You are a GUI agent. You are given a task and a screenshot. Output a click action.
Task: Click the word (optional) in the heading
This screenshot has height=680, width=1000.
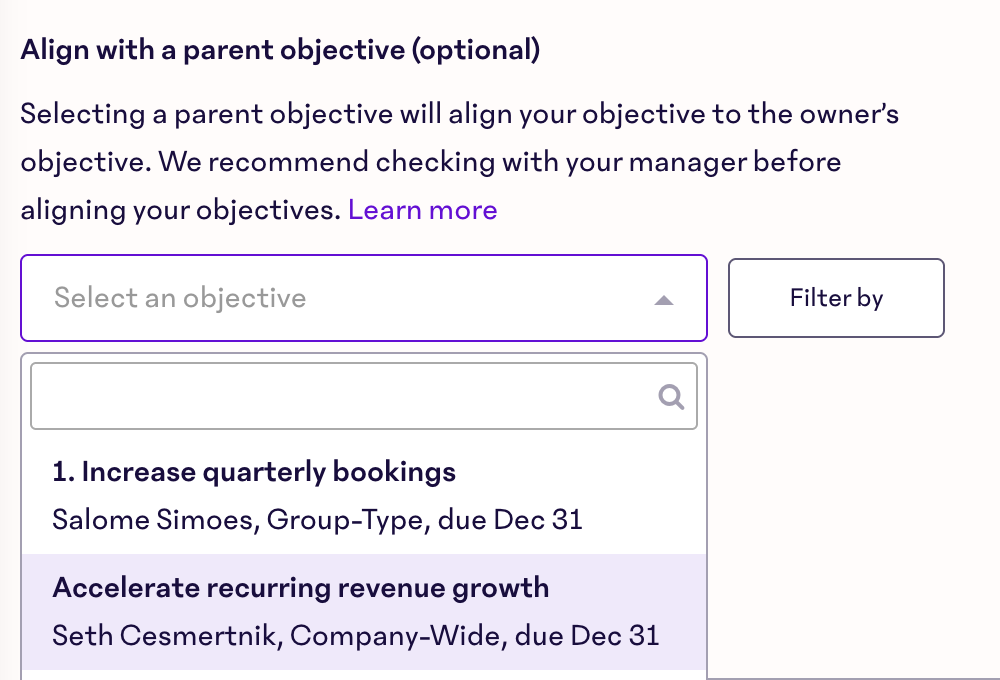click(475, 50)
